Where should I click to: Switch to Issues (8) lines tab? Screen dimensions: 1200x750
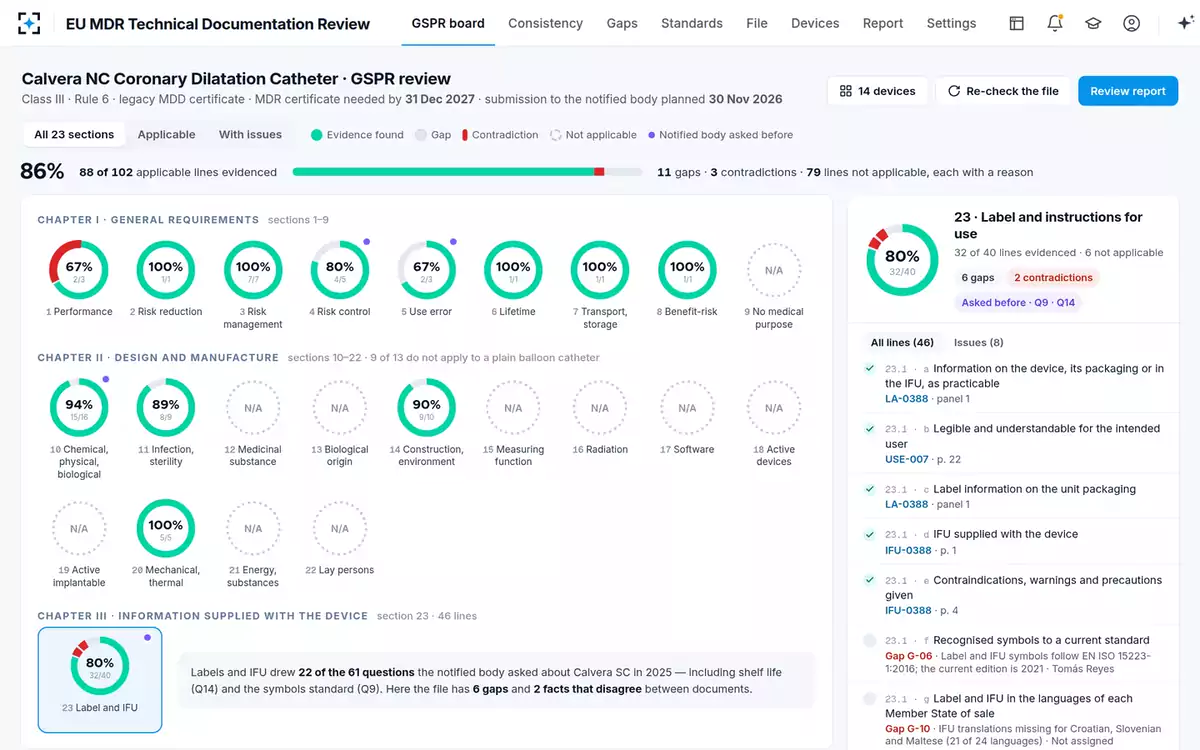point(979,343)
